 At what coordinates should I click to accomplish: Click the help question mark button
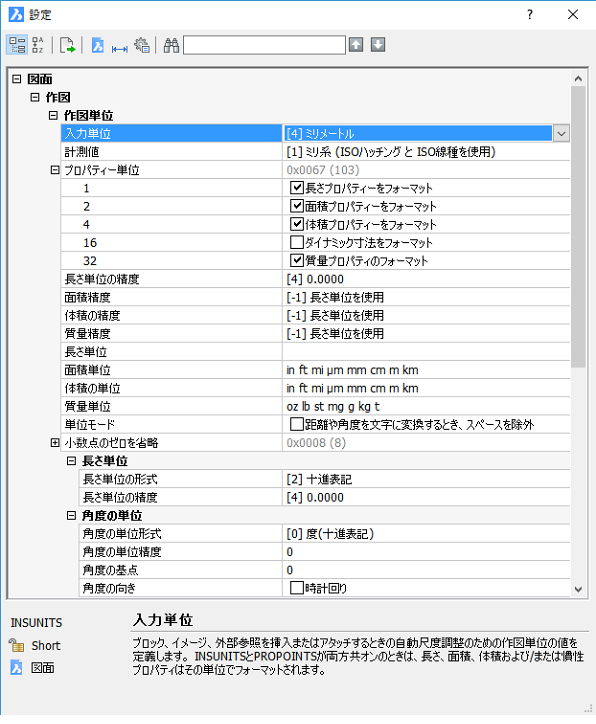[530, 15]
